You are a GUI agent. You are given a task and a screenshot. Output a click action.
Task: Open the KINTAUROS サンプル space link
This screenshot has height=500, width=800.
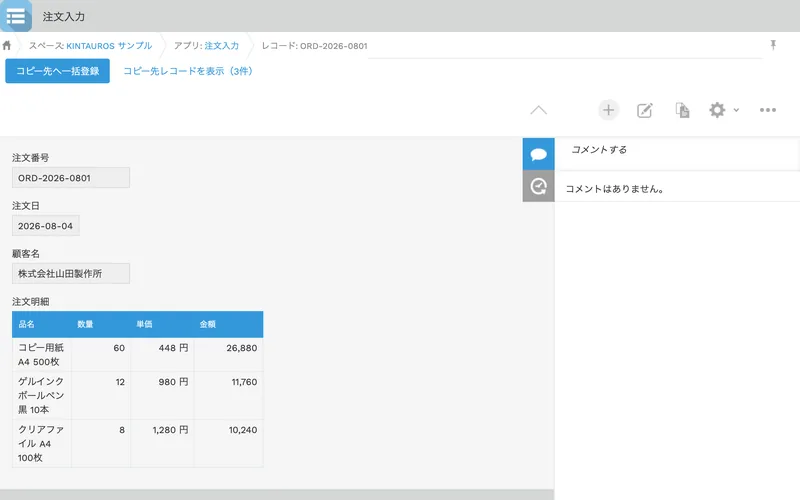[109, 45]
